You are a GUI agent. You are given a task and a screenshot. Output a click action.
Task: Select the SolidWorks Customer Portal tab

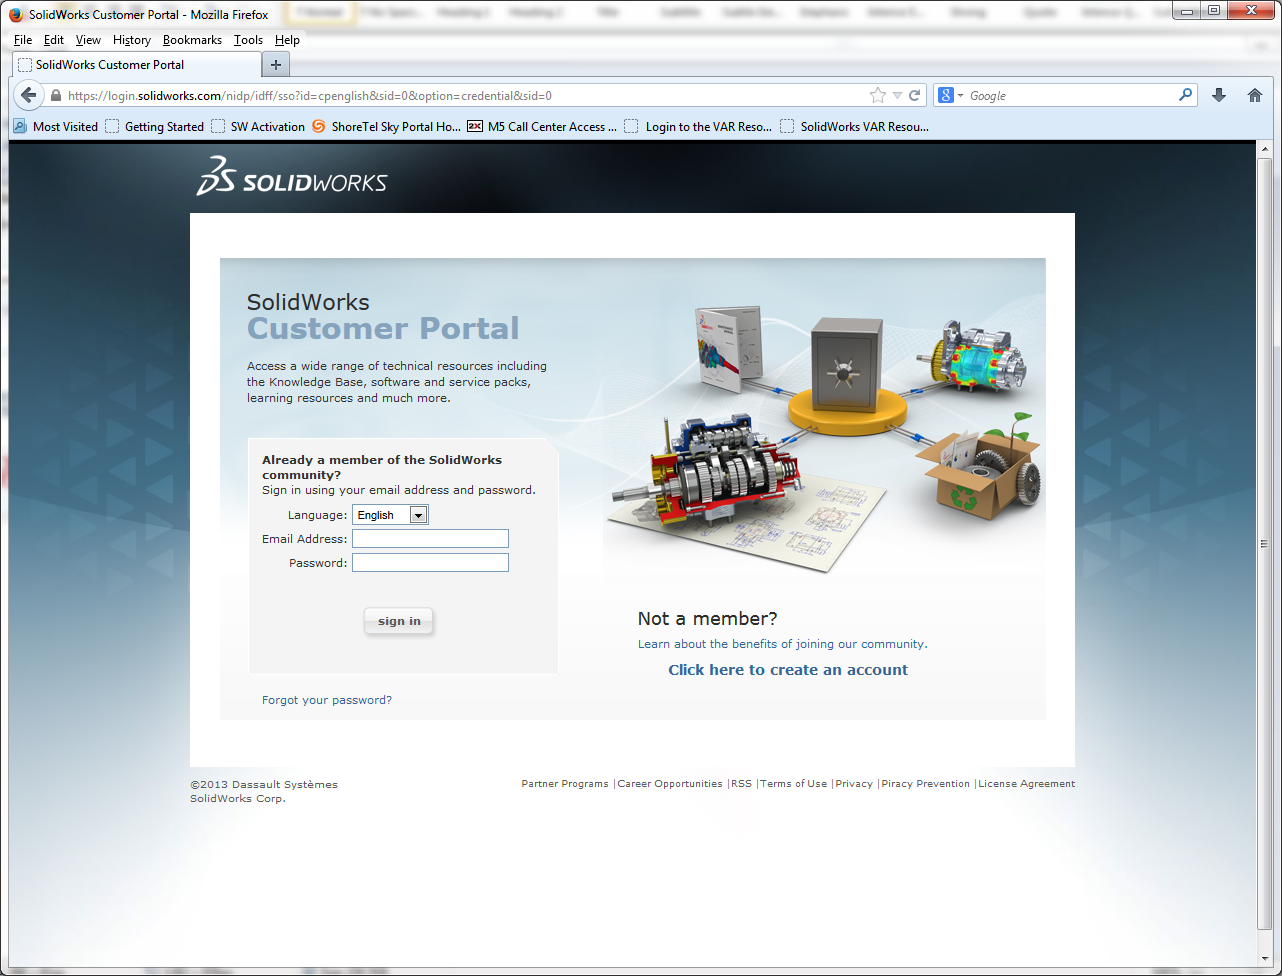click(136, 65)
